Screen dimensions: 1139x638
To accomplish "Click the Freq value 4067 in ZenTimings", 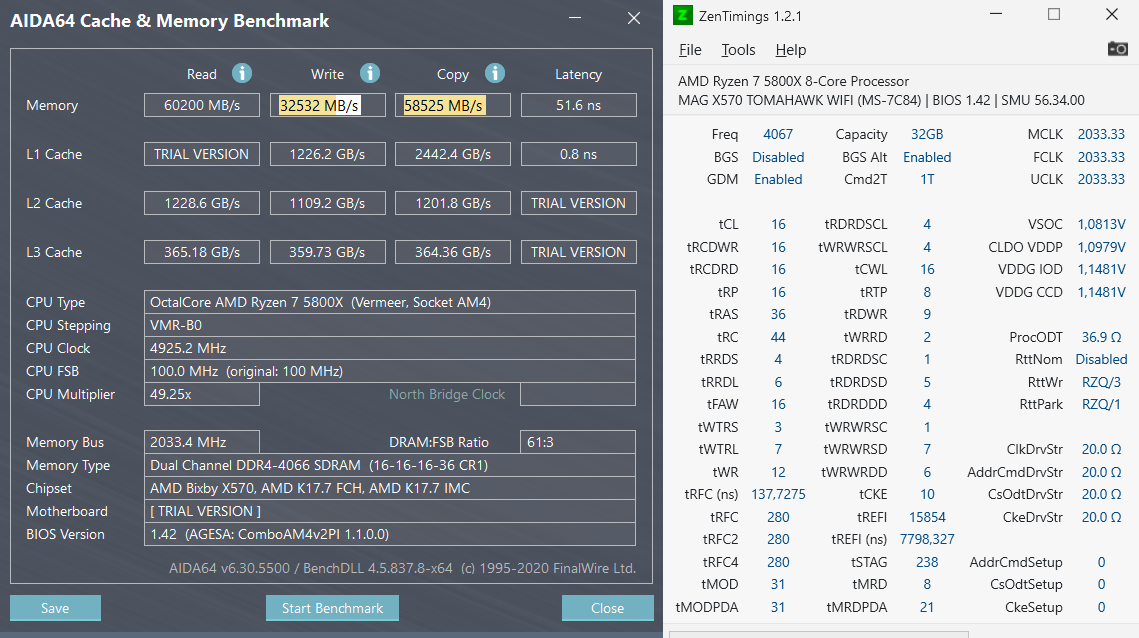I will pos(778,134).
